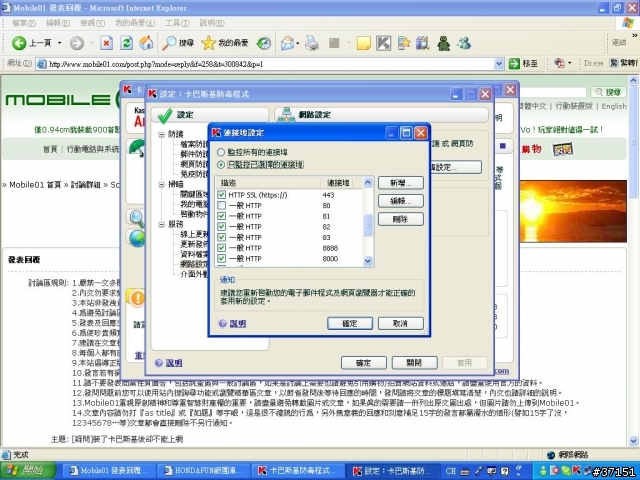Open the 工具 menu in IE
640x480 pixels.
coord(177,23)
